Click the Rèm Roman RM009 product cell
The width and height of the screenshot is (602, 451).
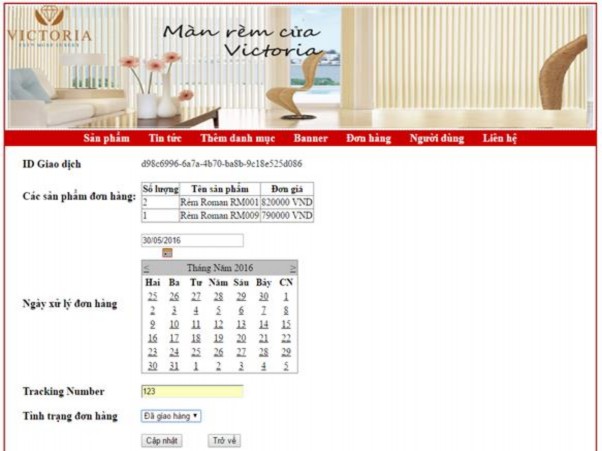pyautogui.click(x=220, y=215)
